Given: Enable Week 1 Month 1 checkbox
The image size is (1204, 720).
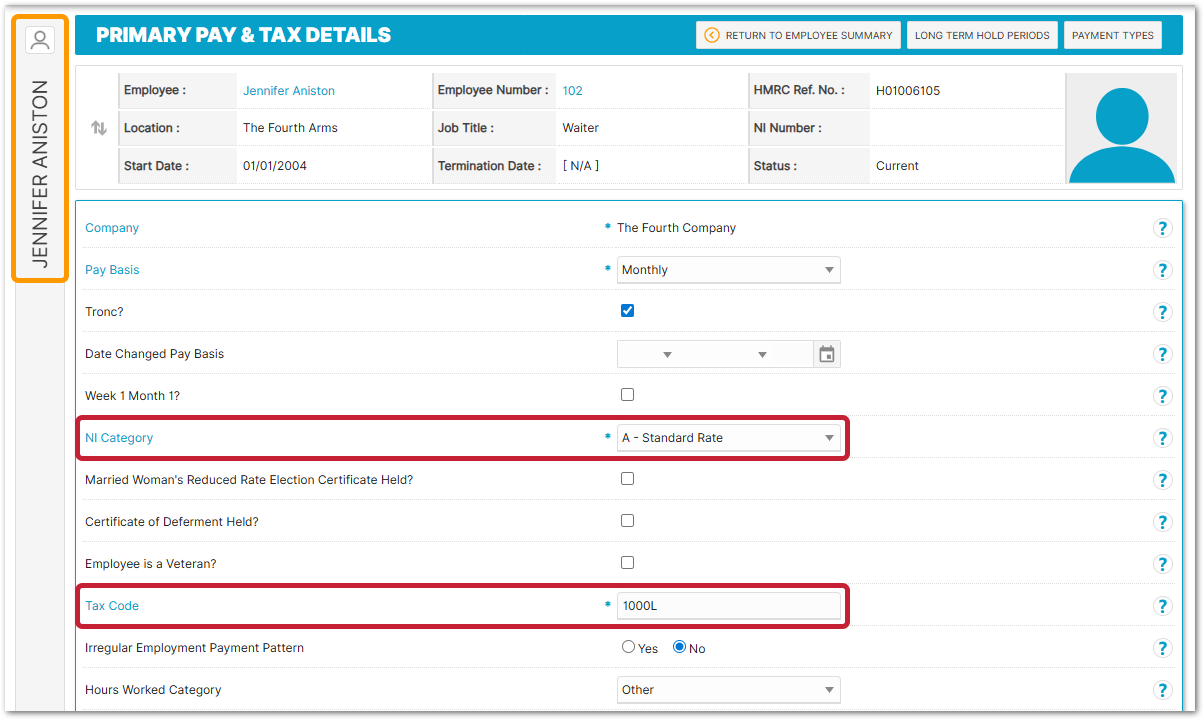Looking at the screenshot, I should coord(627,395).
